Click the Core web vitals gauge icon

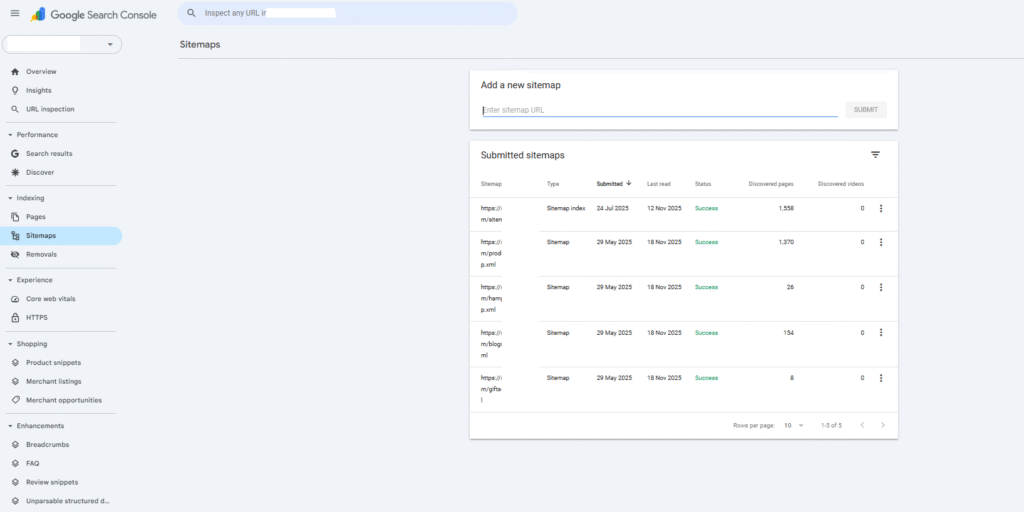[15, 299]
